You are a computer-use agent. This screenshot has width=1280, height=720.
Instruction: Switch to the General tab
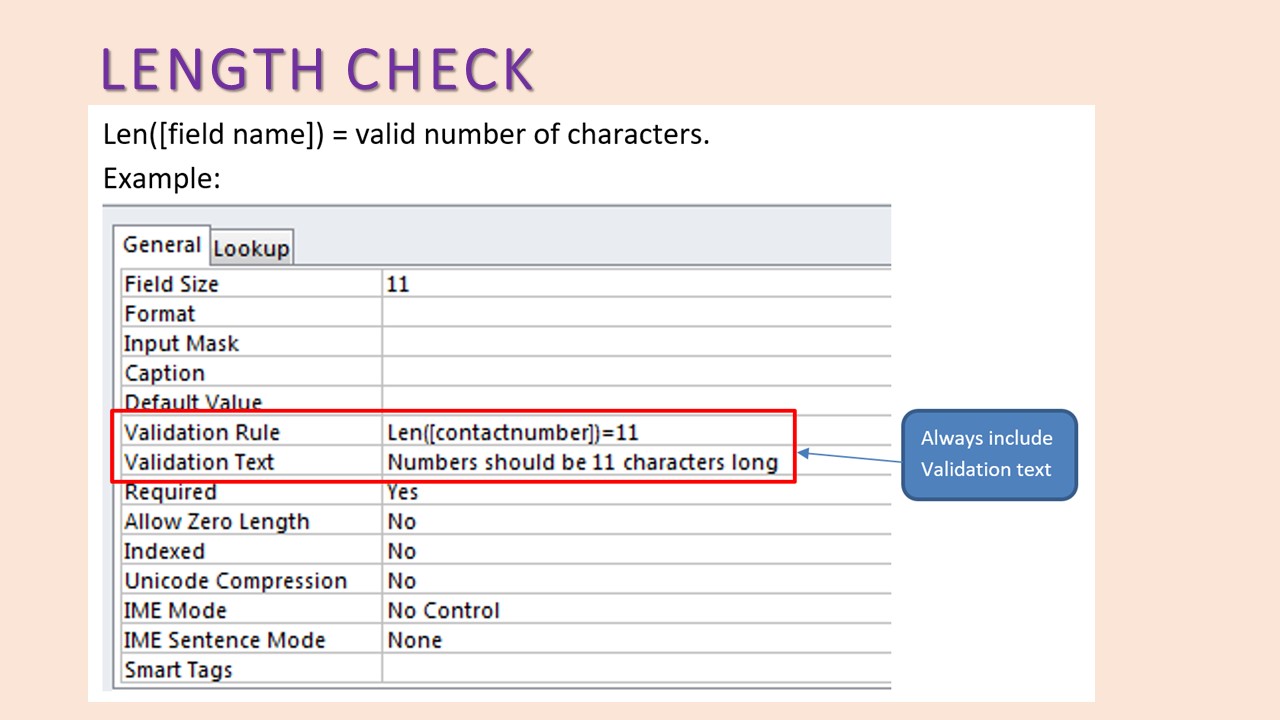(162, 245)
